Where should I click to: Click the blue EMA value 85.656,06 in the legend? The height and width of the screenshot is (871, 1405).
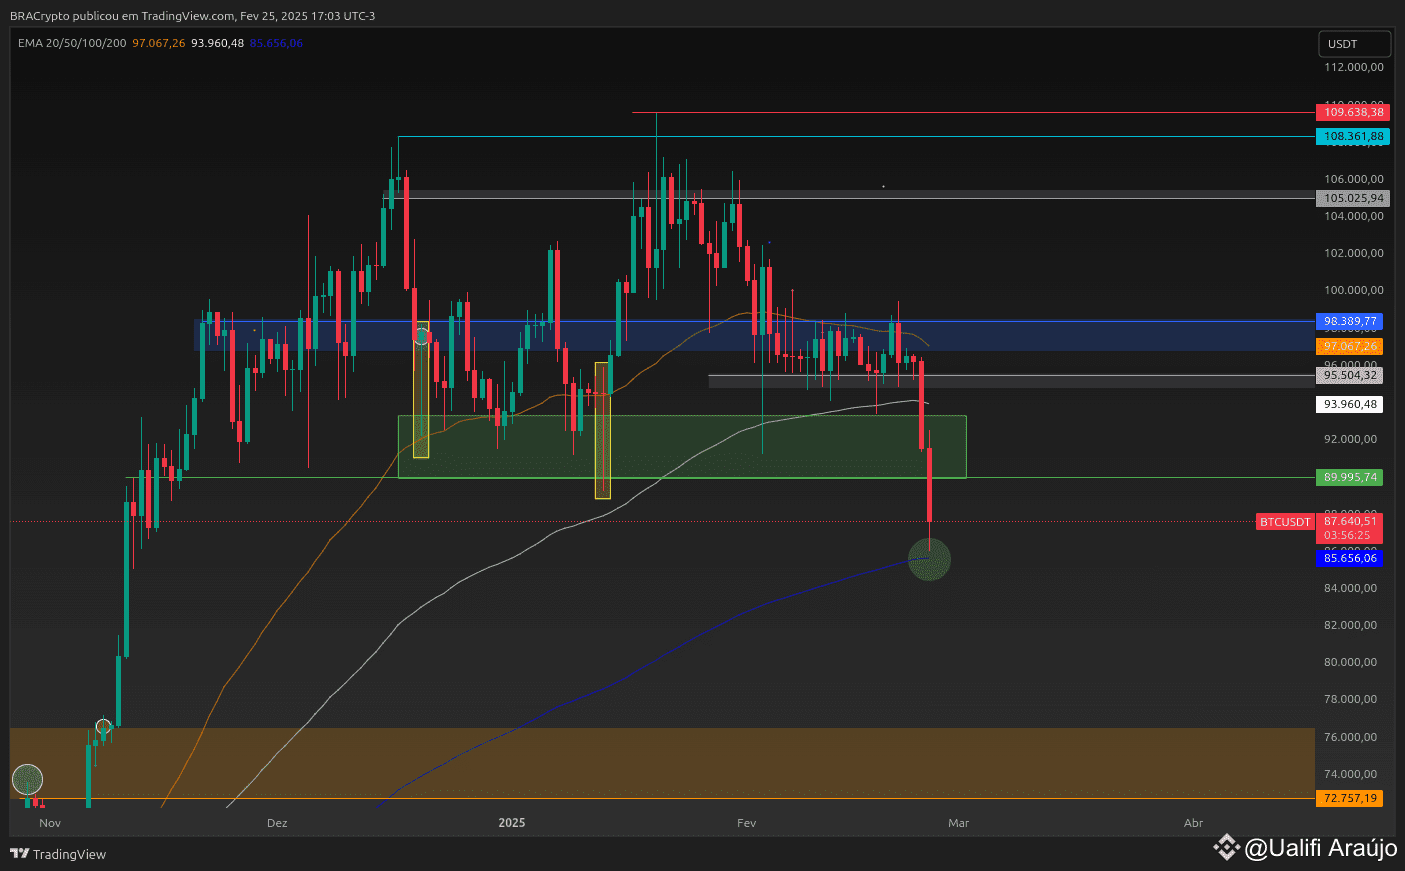(x=276, y=43)
